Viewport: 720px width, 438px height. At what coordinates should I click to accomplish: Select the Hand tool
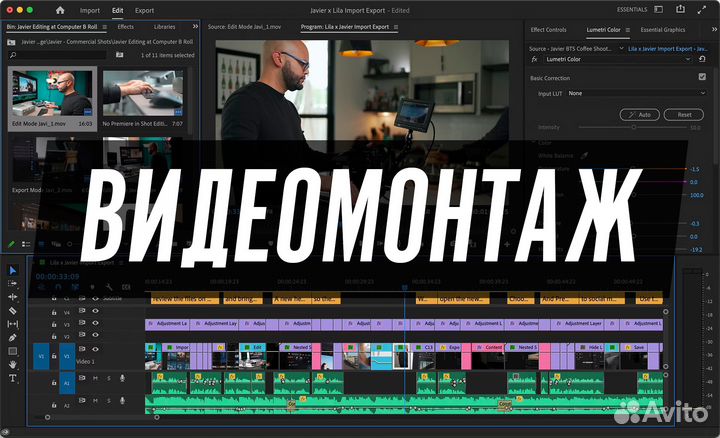point(12,365)
